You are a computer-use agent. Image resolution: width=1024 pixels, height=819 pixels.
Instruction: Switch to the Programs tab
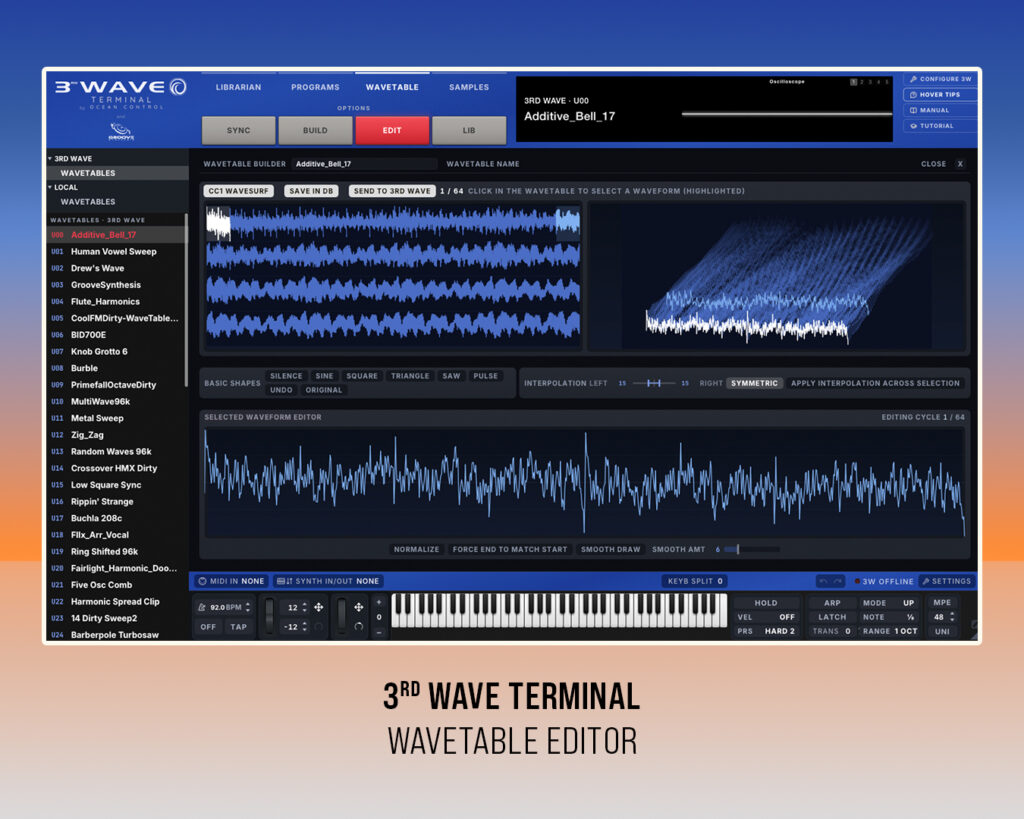tap(315, 87)
